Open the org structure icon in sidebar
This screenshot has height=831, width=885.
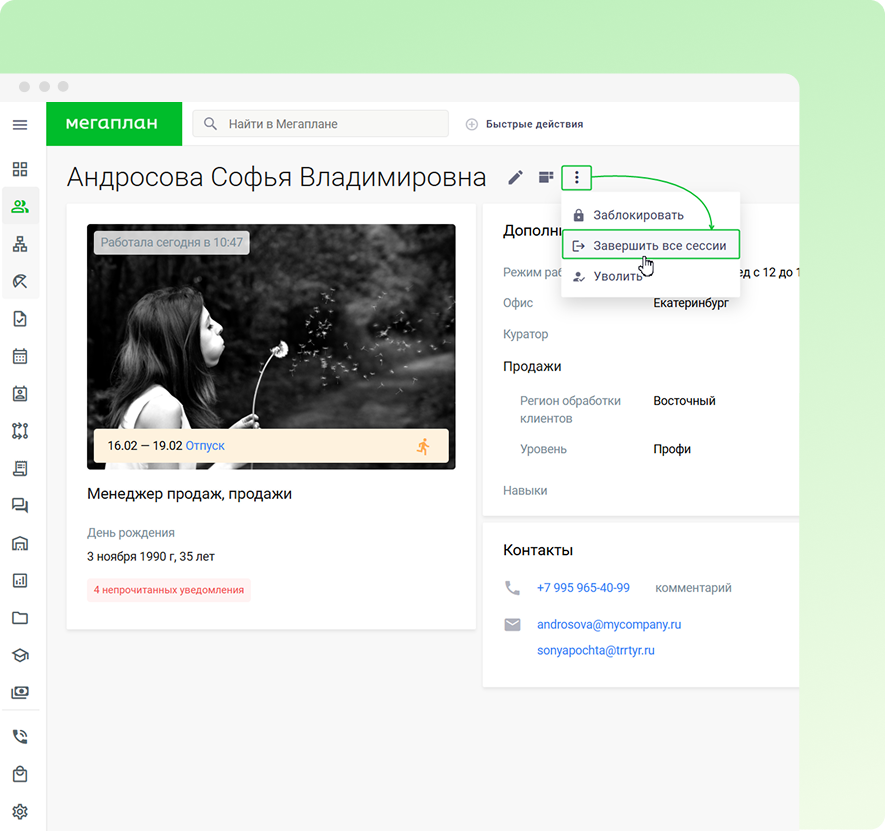click(x=20, y=244)
